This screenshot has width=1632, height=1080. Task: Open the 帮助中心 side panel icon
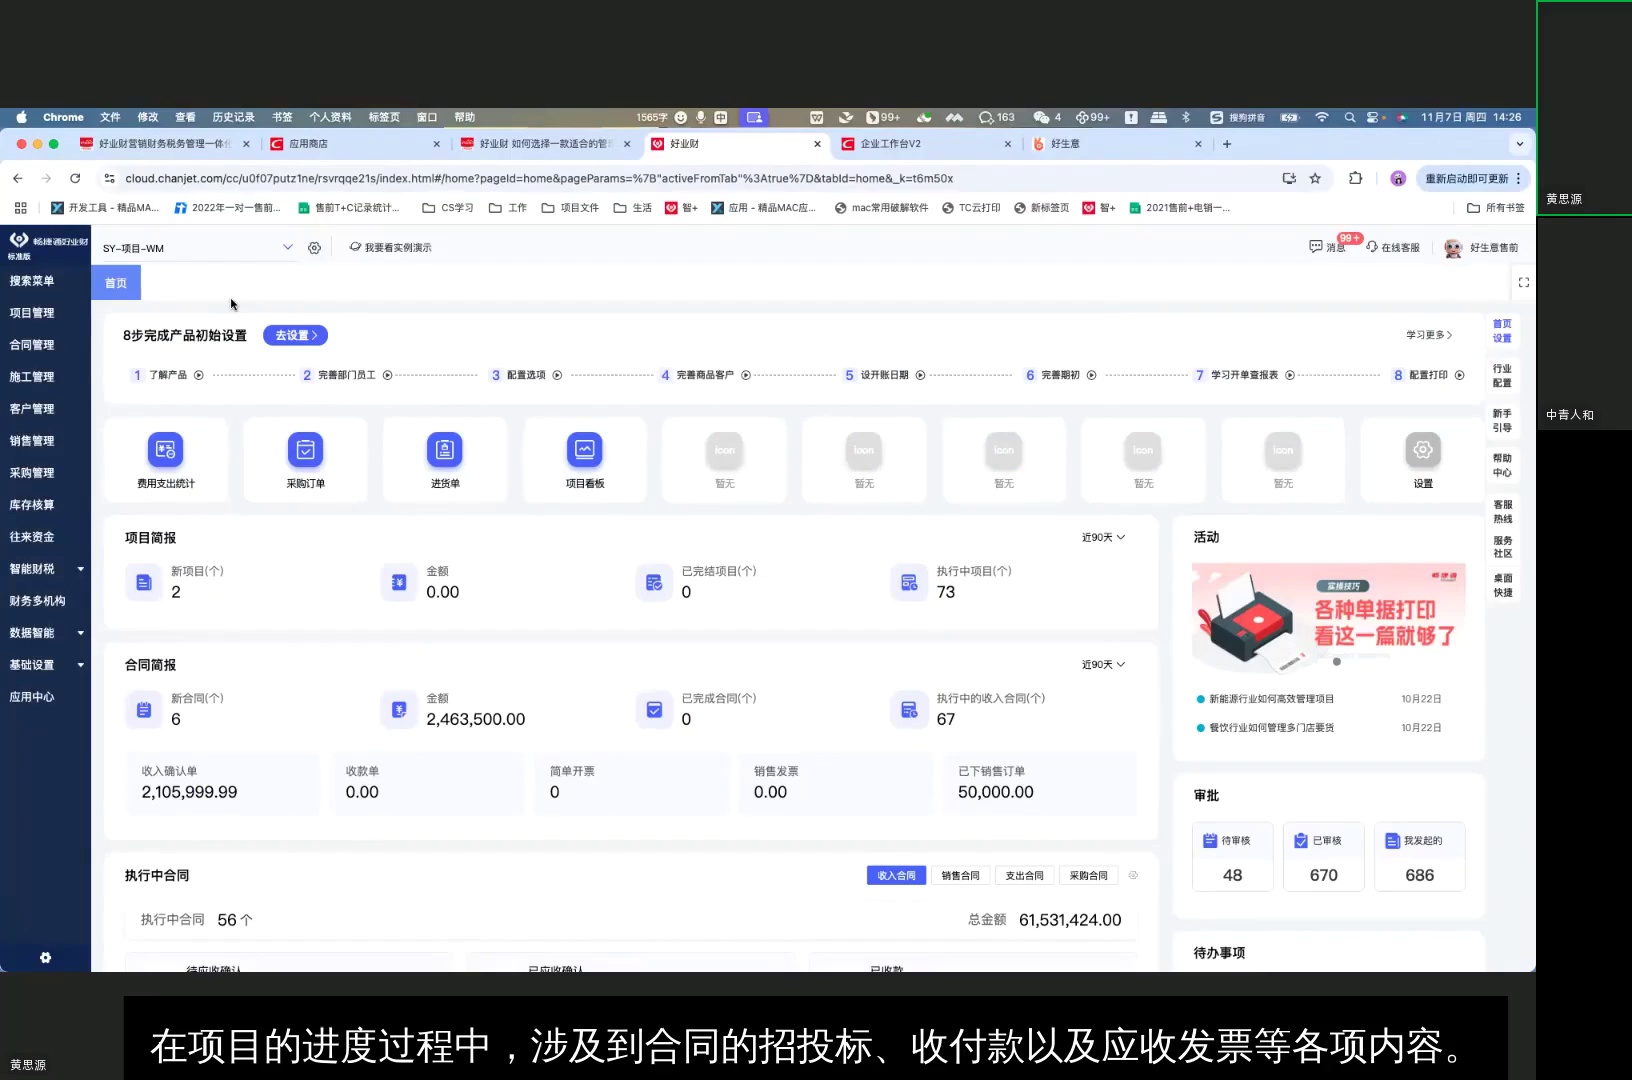click(x=1502, y=463)
